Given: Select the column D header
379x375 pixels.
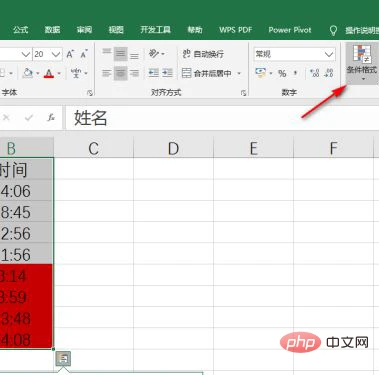Looking at the screenshot, I should [x=173, y=148].
